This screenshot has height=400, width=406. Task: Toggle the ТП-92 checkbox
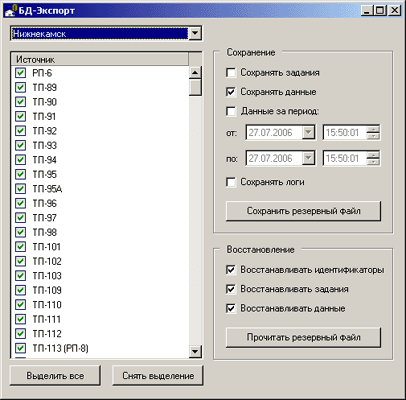coord(20,131)
